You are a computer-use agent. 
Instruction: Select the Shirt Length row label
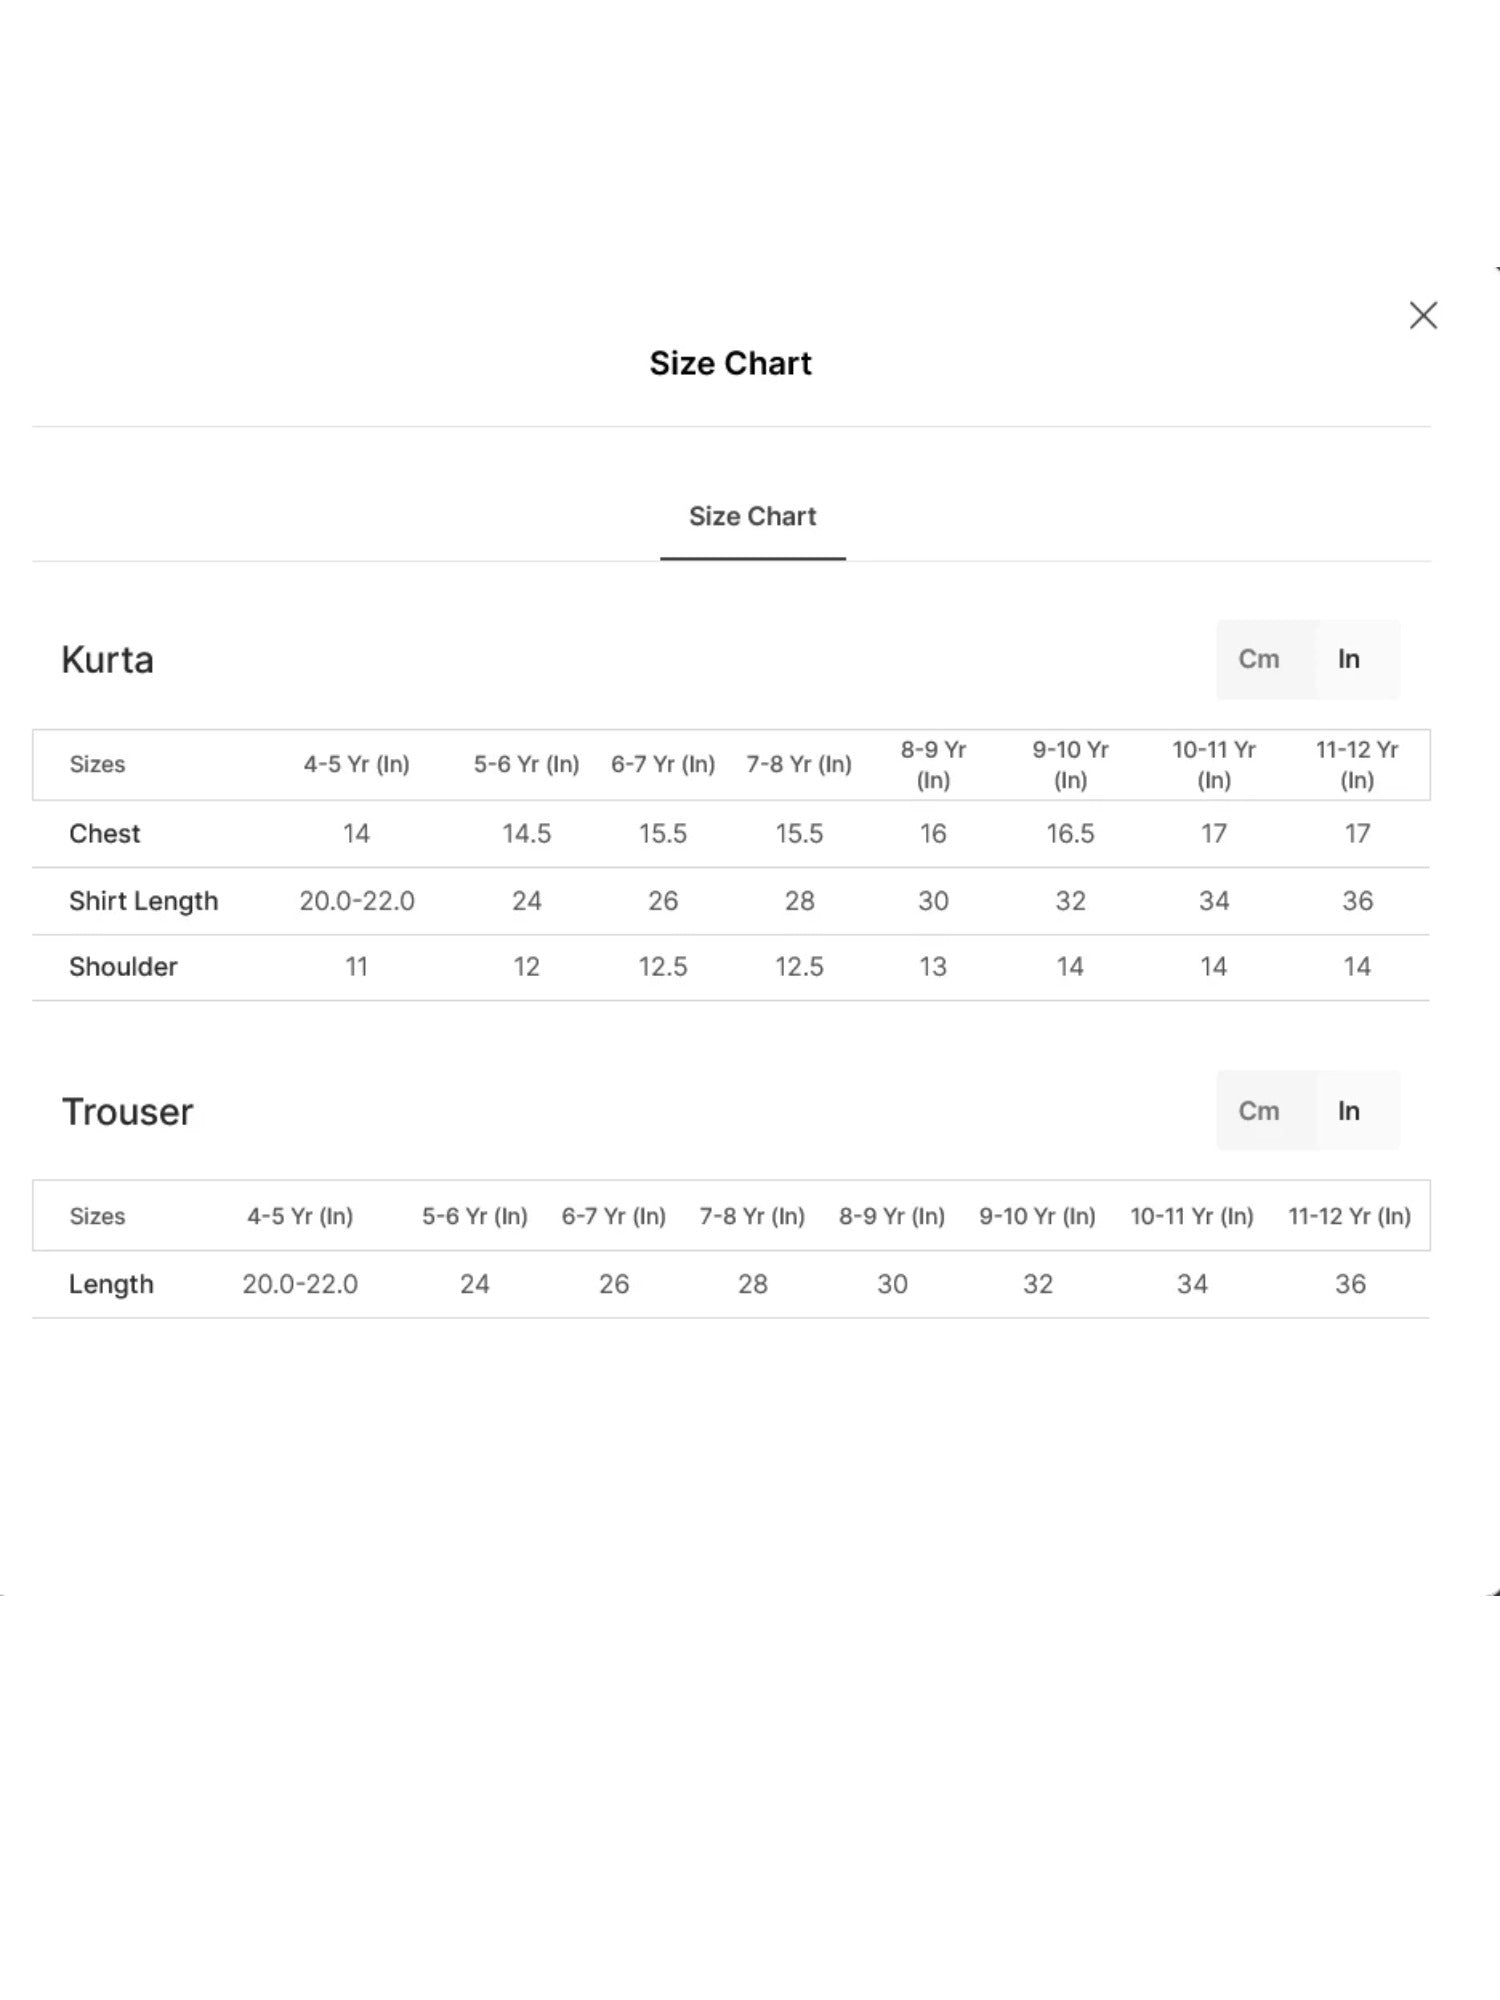pyautogui.click(x=143, y=901)
